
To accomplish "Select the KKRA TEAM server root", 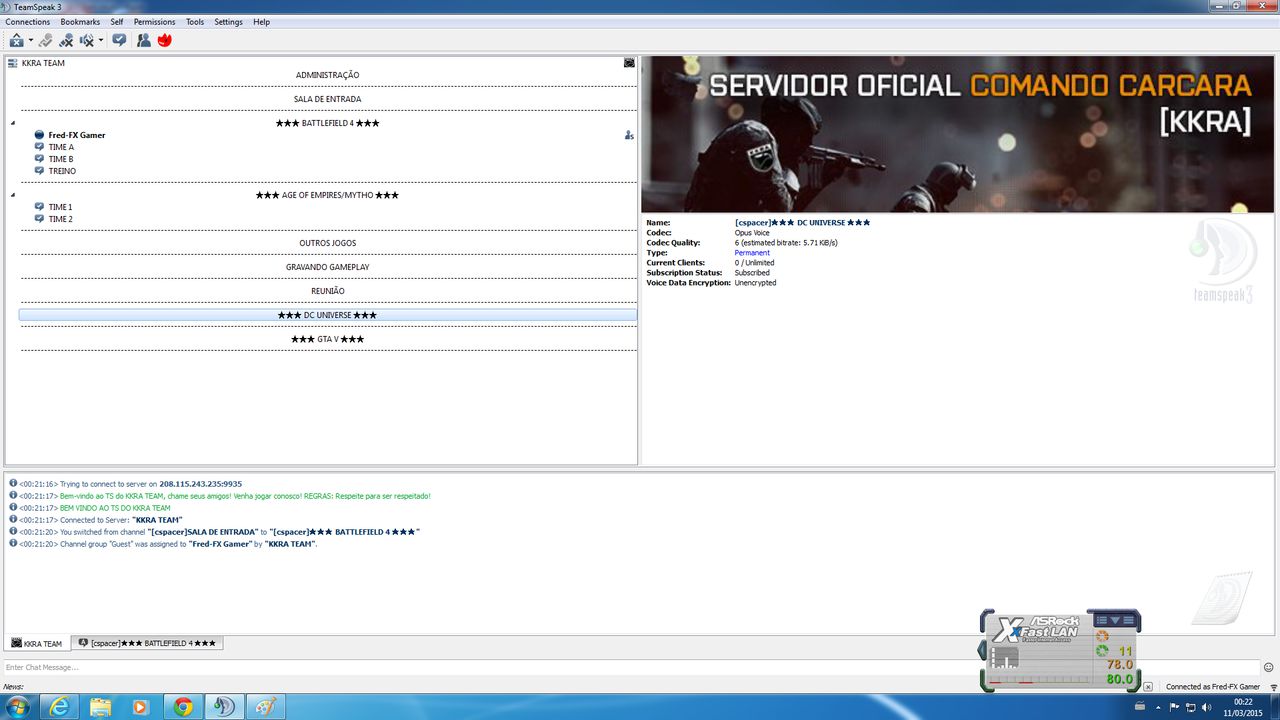I will click(43, 63).
